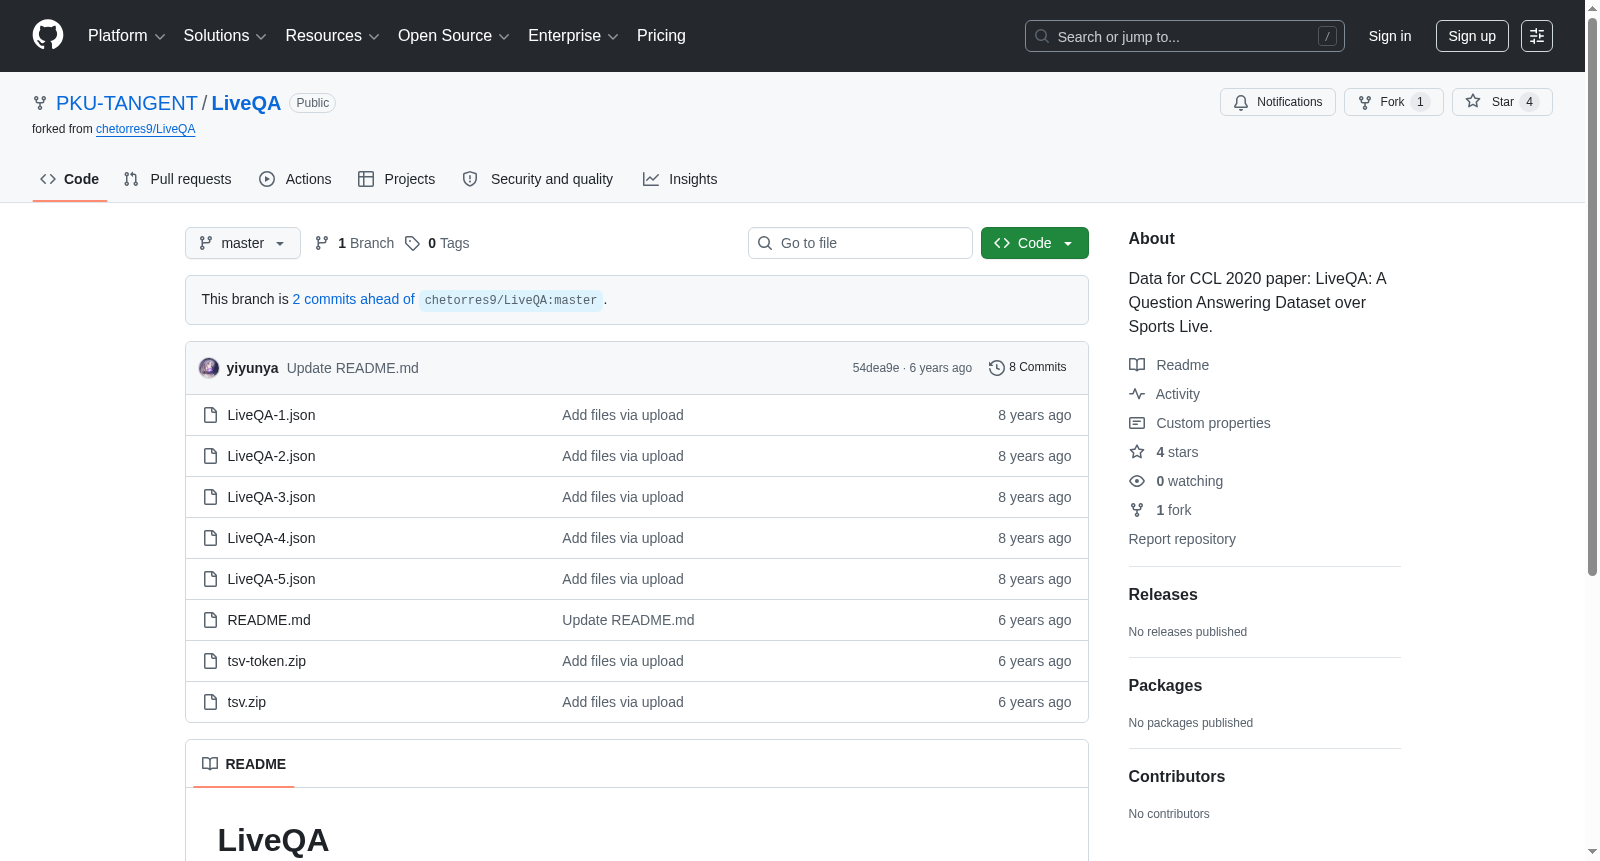Click the file icon for LiveQA-1.json

tap(210, 415)
